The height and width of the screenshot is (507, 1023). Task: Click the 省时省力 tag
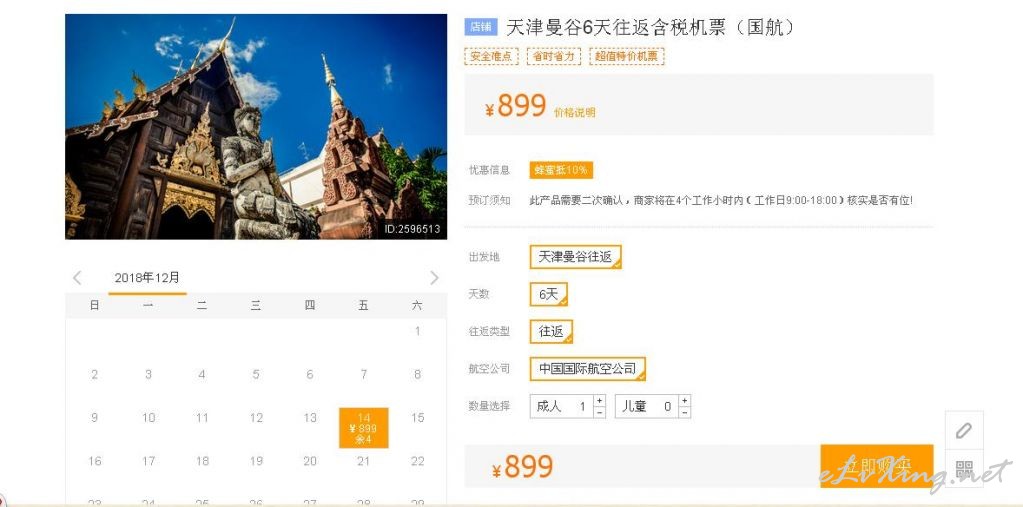point(553,56)
